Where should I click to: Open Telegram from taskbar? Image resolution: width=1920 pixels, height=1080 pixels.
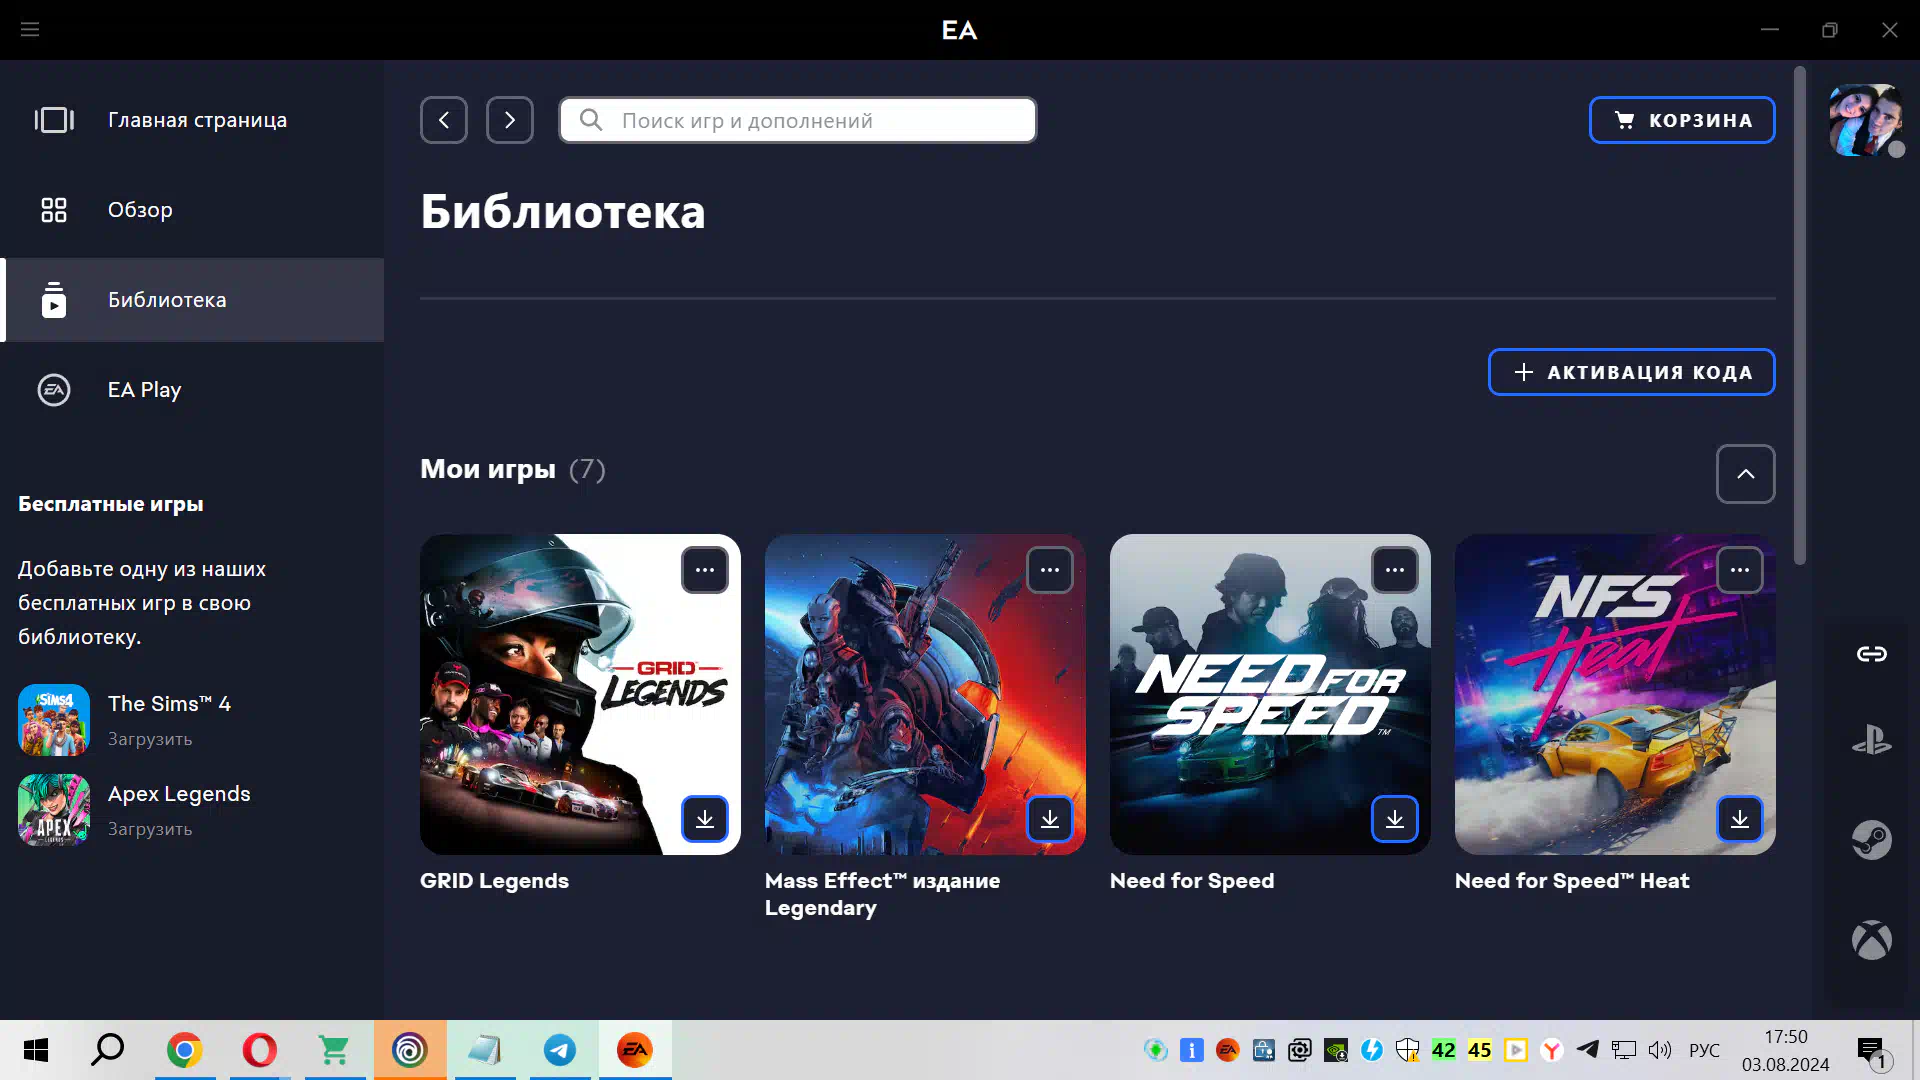(x=560, y=1050)
